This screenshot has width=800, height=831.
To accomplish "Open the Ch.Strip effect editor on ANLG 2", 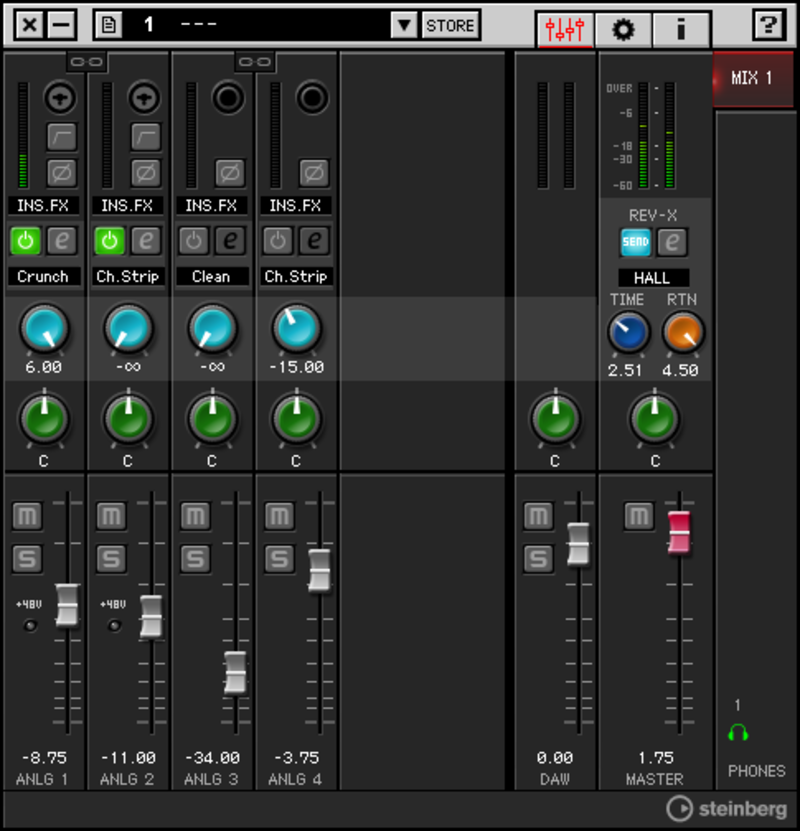I will [x=146, y=241].
